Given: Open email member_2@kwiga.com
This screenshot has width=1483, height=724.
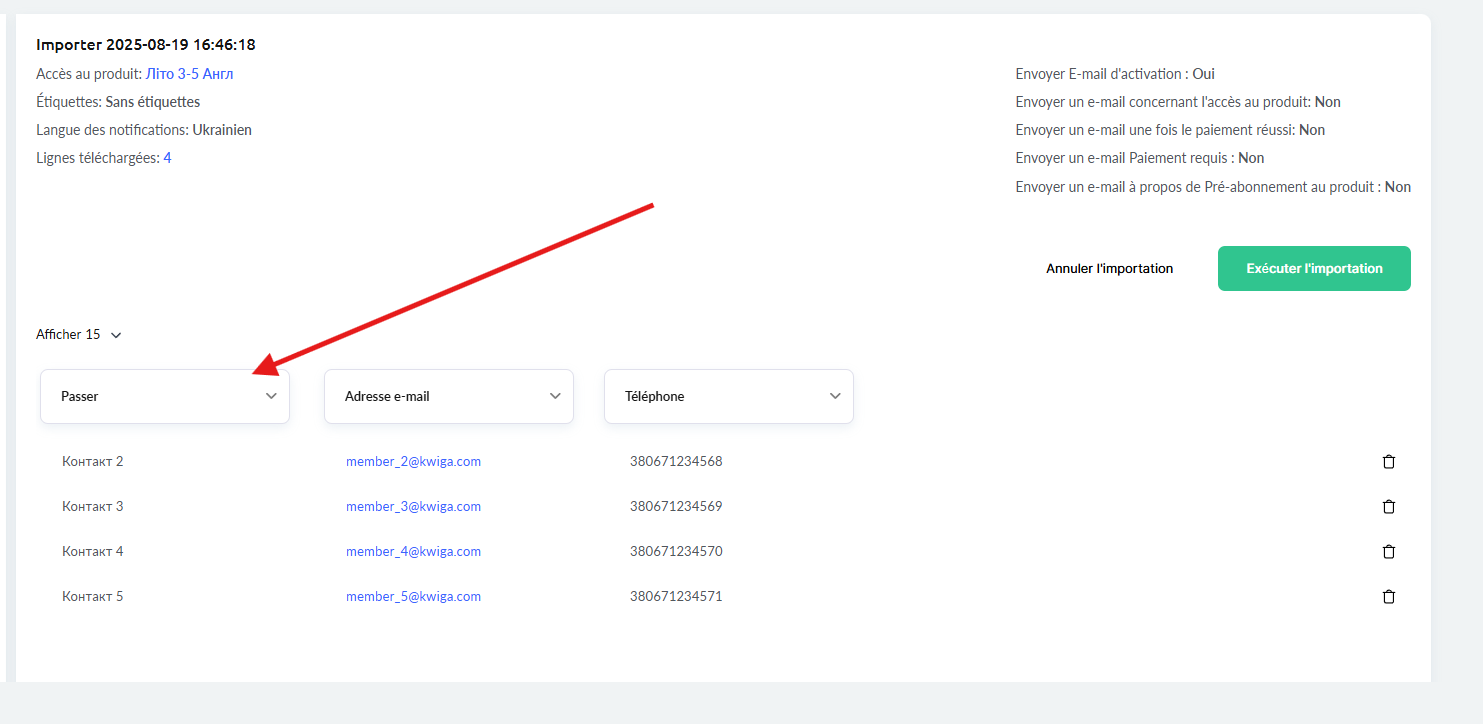Looking at the screenshot, I should click(413, 462).
